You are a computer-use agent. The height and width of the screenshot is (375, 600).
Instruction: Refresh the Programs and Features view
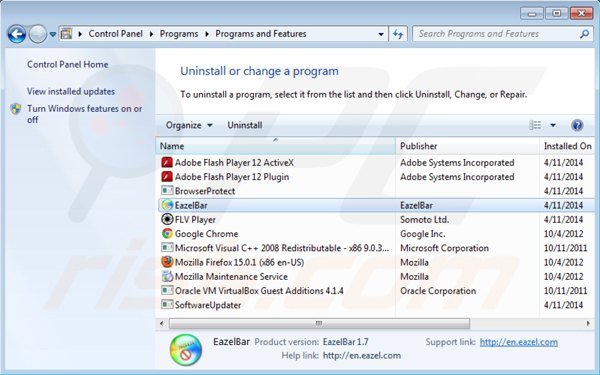tap(398, 34)
